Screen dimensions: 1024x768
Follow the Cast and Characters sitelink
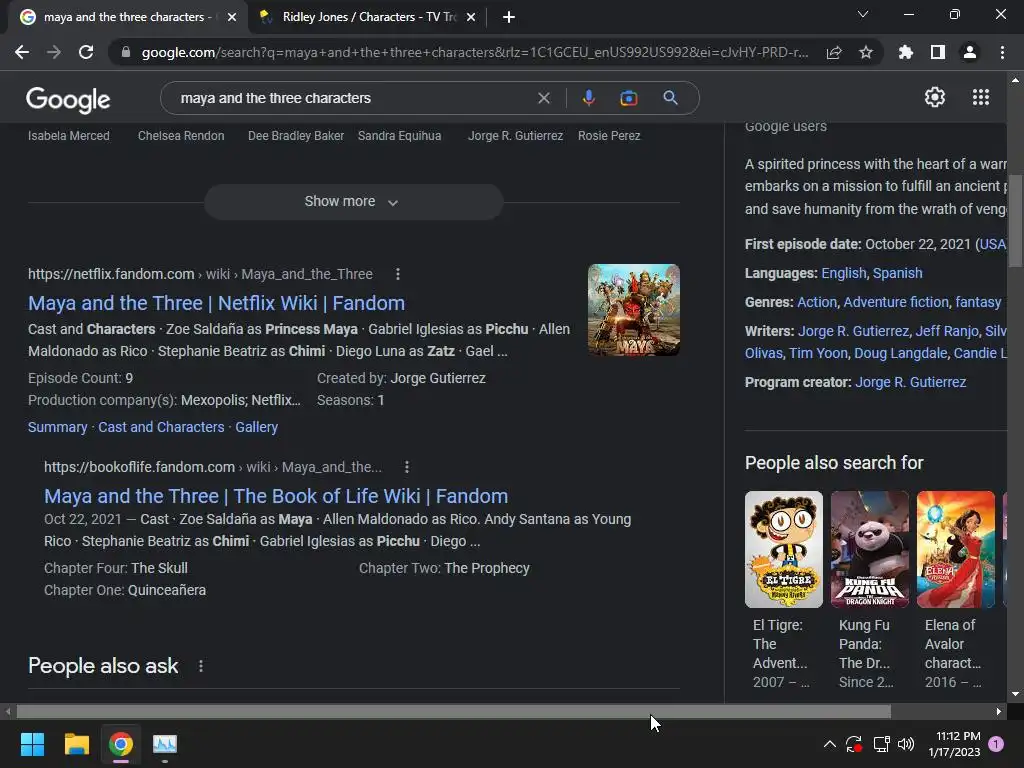pyautogui.click(x=161, y=427)
